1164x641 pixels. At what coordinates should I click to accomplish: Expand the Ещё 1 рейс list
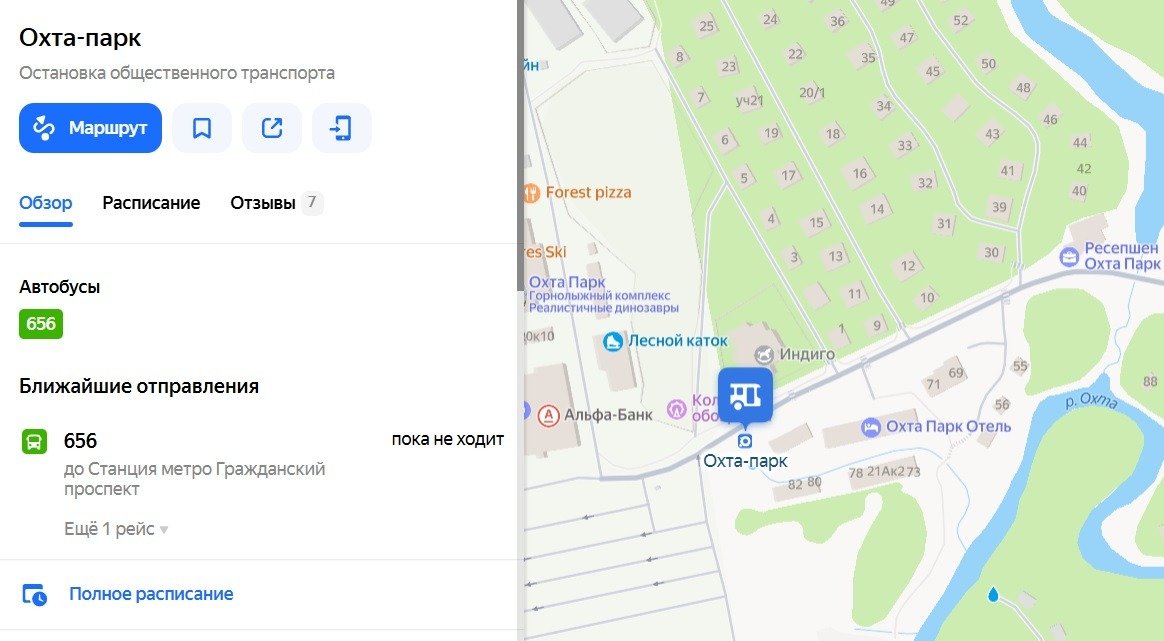tap(116, 529)
